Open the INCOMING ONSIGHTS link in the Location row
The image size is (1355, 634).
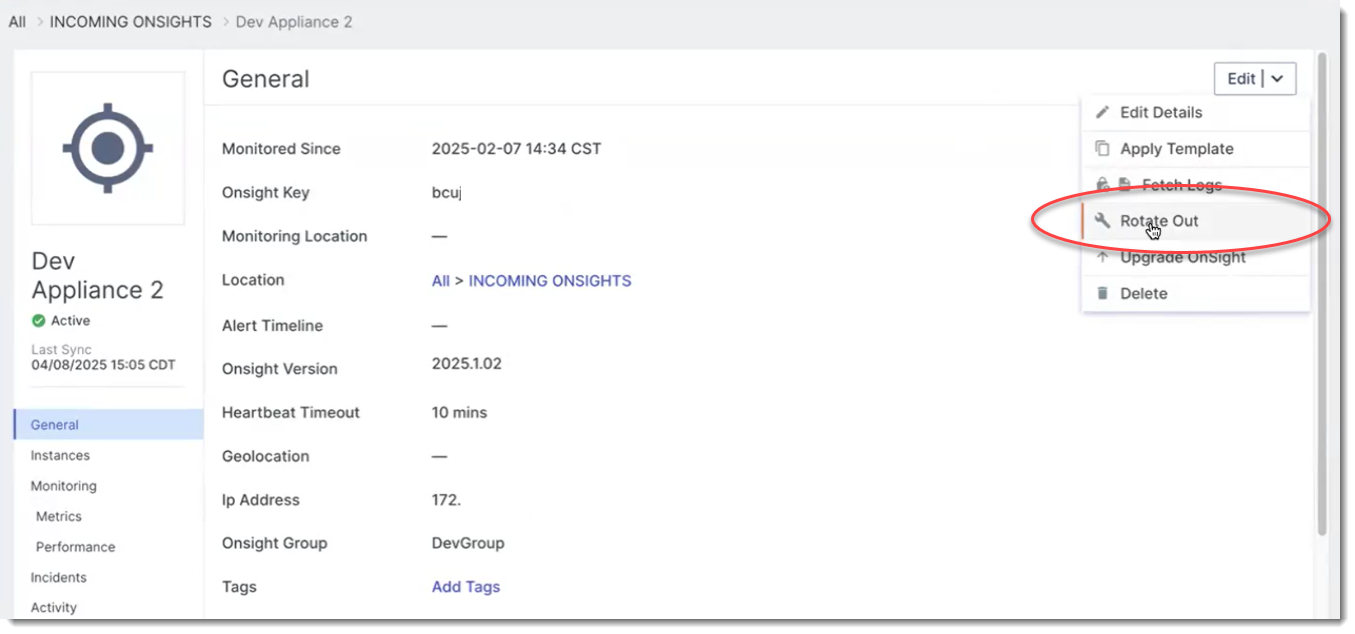pos(549,281)
